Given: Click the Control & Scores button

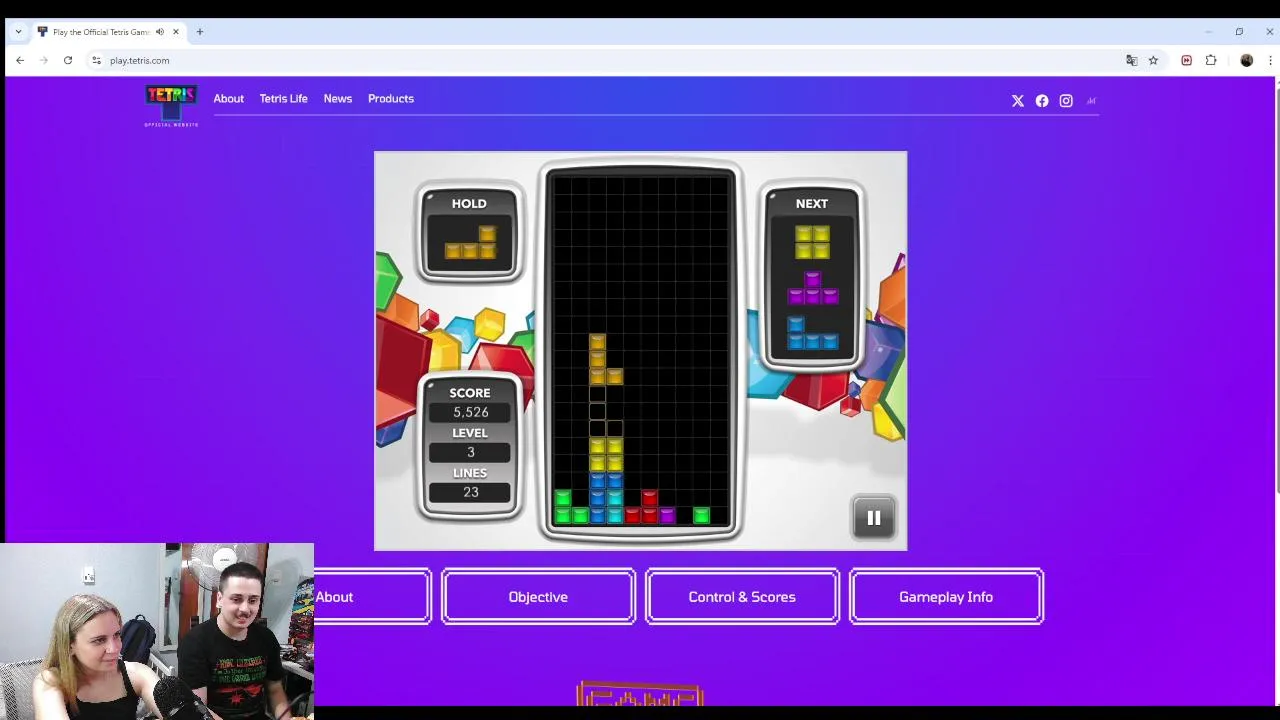Looking at the screenshot, I should click(742, 597).
